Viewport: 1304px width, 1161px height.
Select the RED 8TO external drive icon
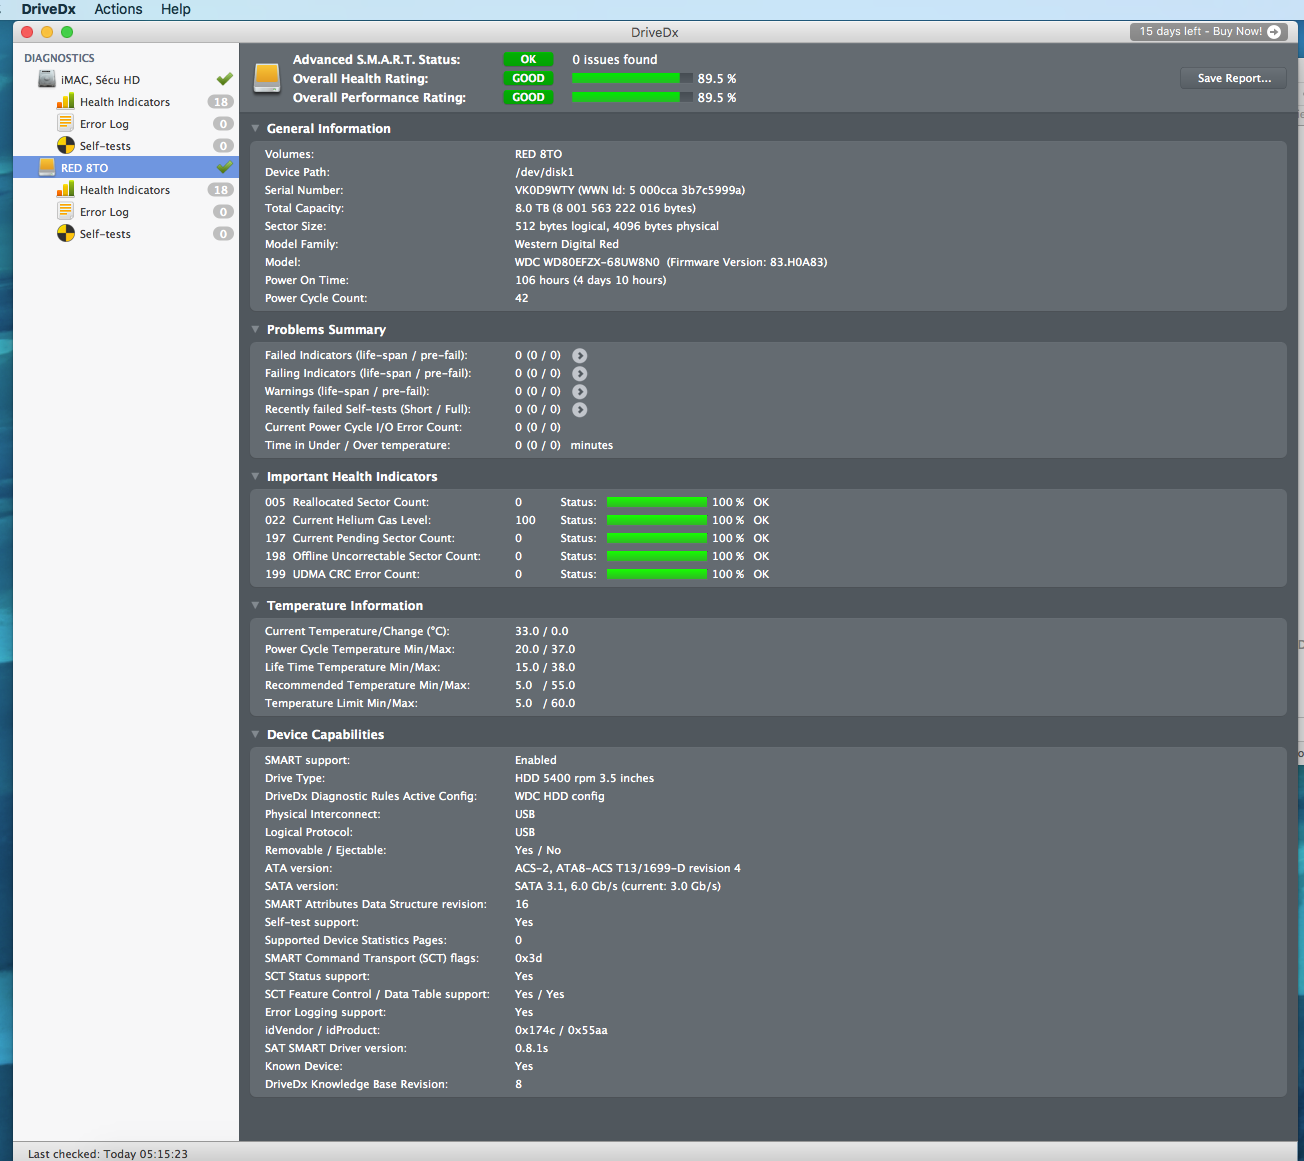[47, 167]
